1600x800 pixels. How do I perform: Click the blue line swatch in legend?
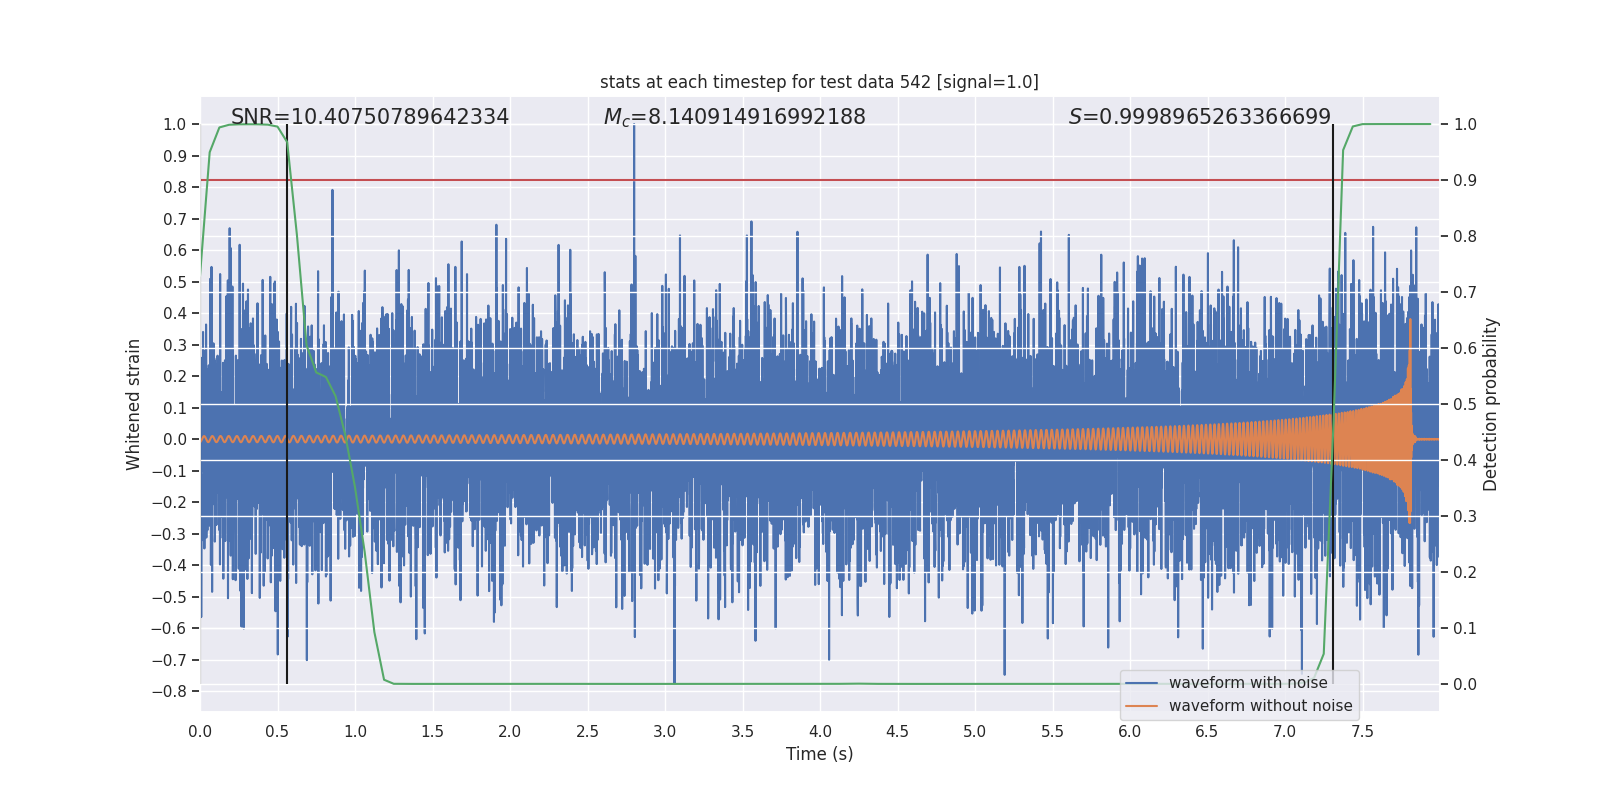click(1142, 683)
